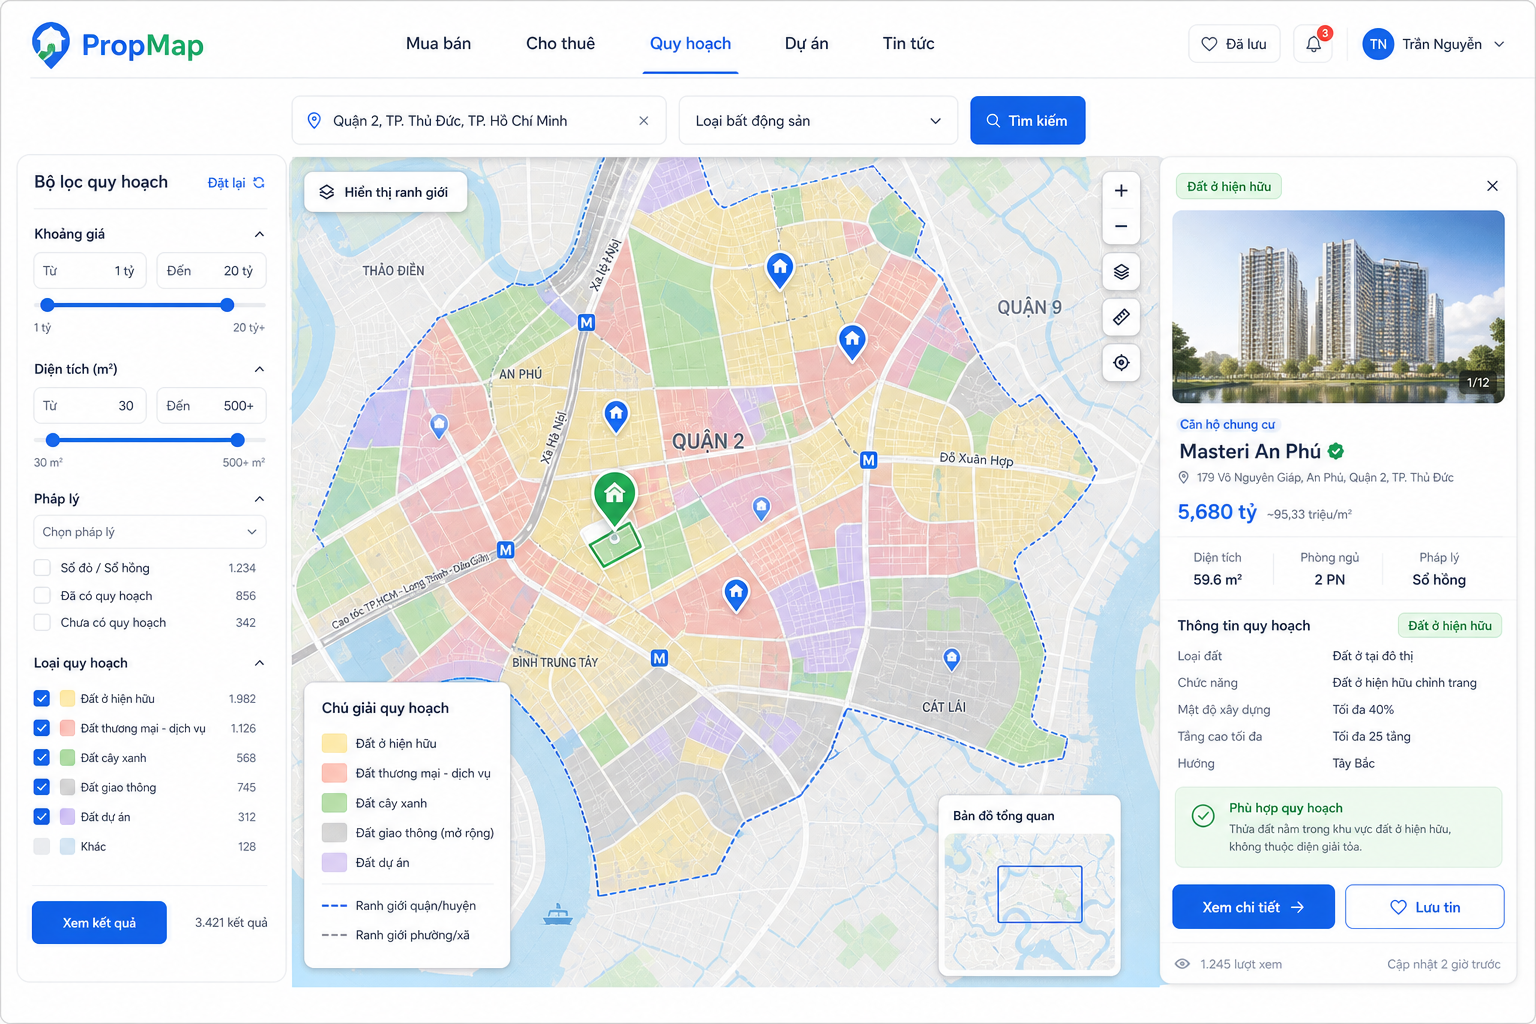This screenshot has width=1536, height=1024.
Task: Zoom out on the map
Action: [1121, 227]
